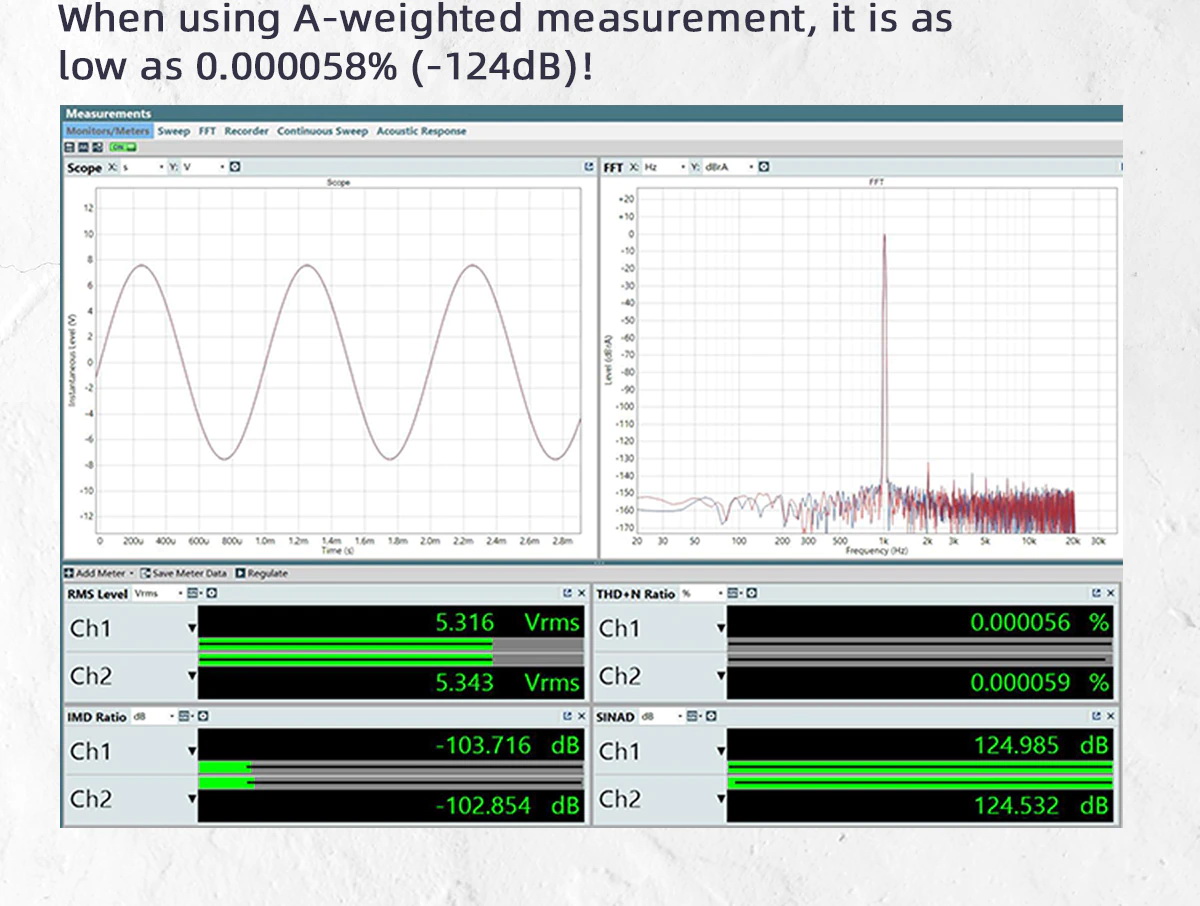This screenshot has width=1200, height=906.
Task: Open the Scope panel settings gear icon
Action: pyautogui.click(x=233, y=167)
